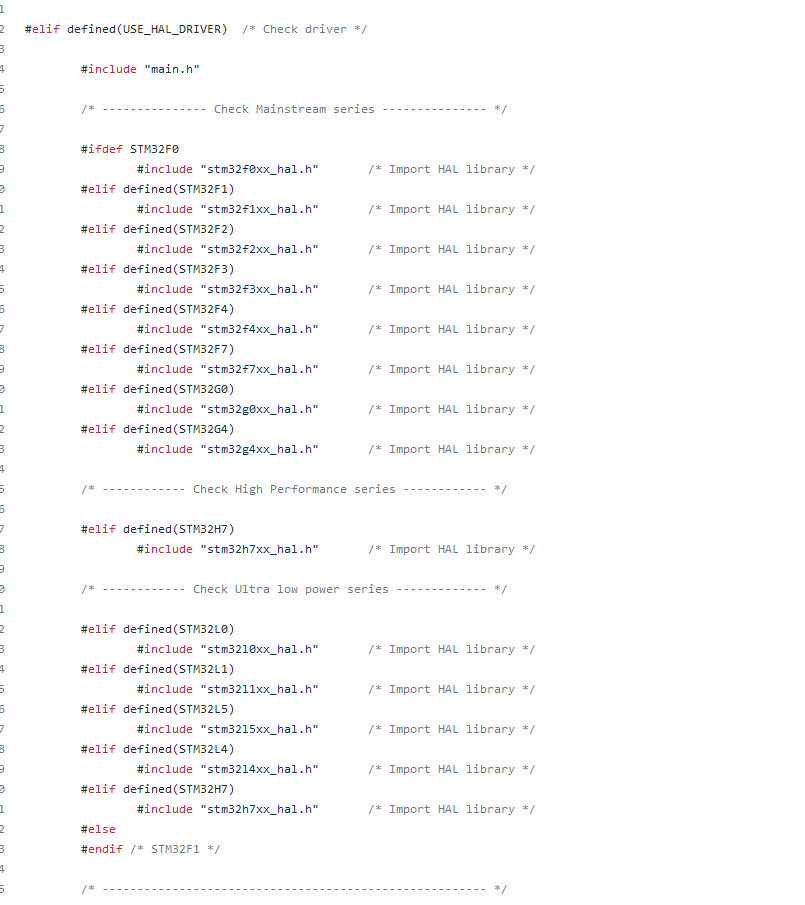
Task: Select the string "stm32l1xx_hal.h"
Action: click(259, 690)
